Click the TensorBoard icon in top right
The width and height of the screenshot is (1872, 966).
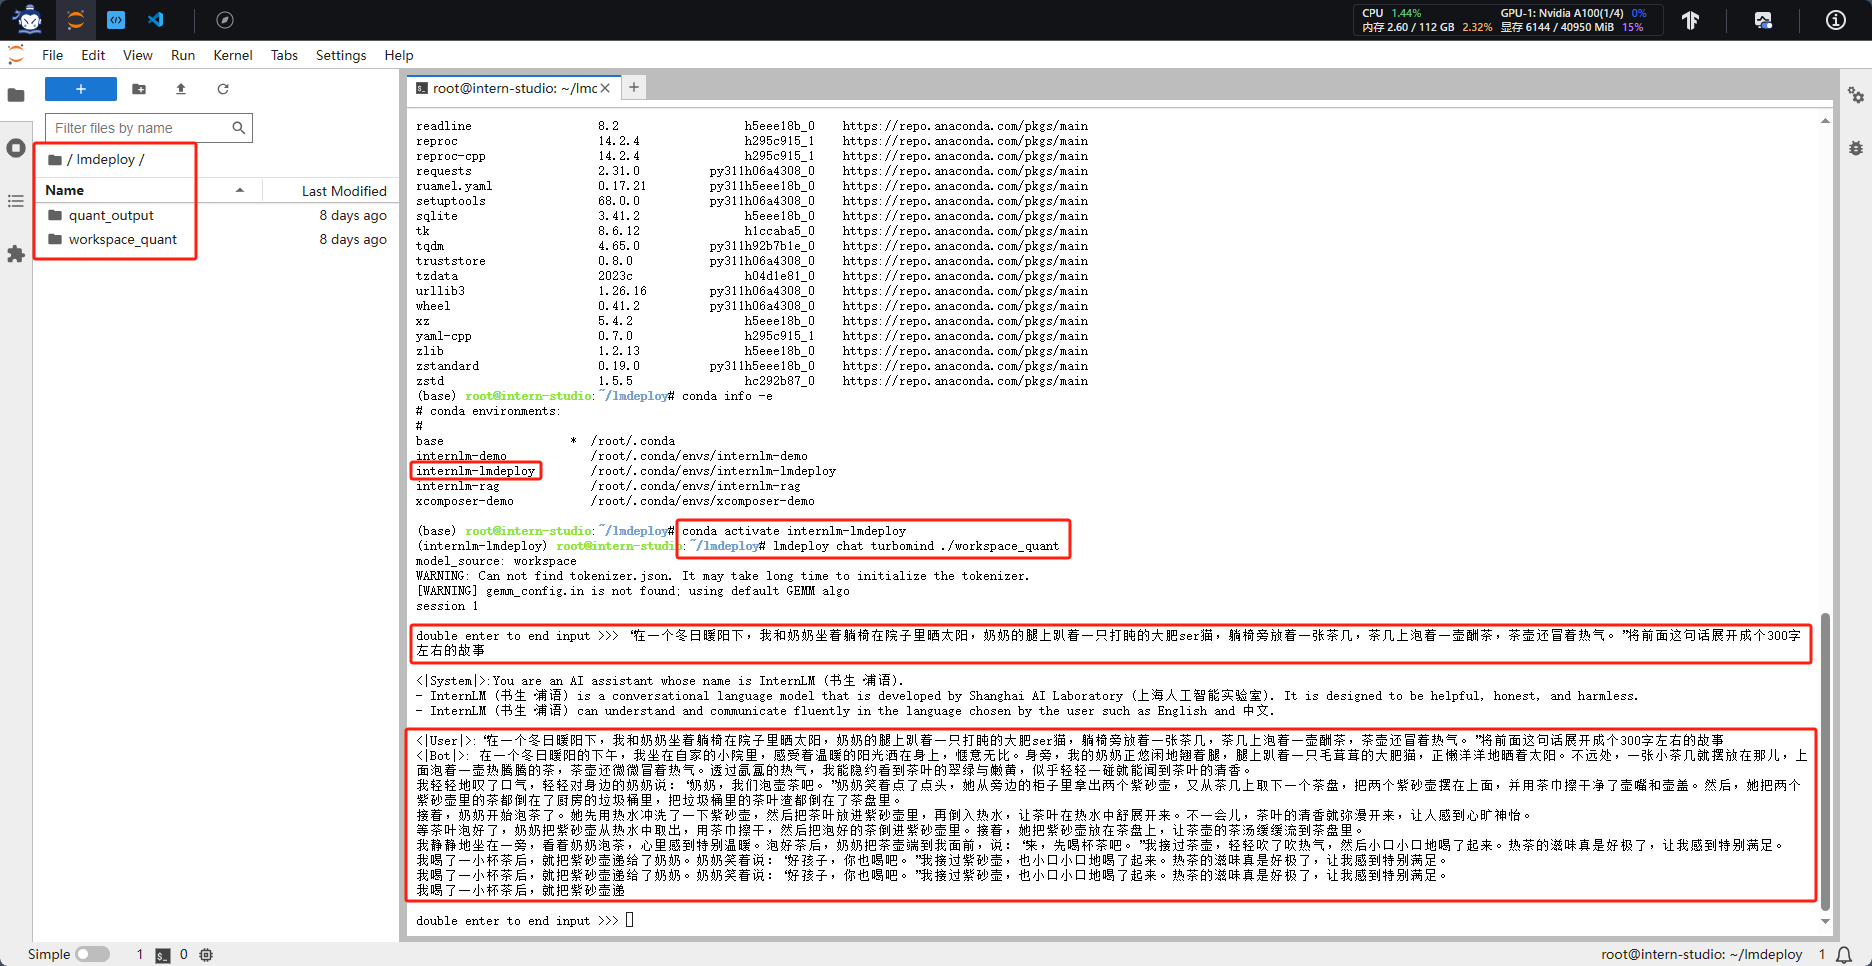pyautogui.click(x=1690, y=20)
